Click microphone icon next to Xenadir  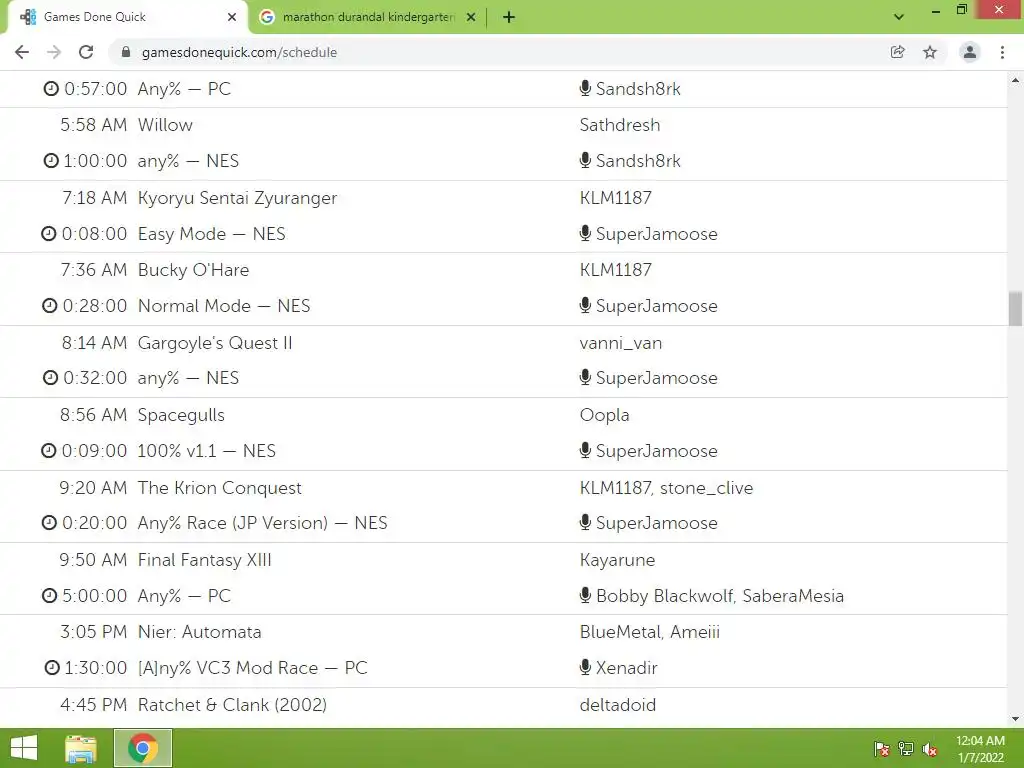click(x=585, y=667)
